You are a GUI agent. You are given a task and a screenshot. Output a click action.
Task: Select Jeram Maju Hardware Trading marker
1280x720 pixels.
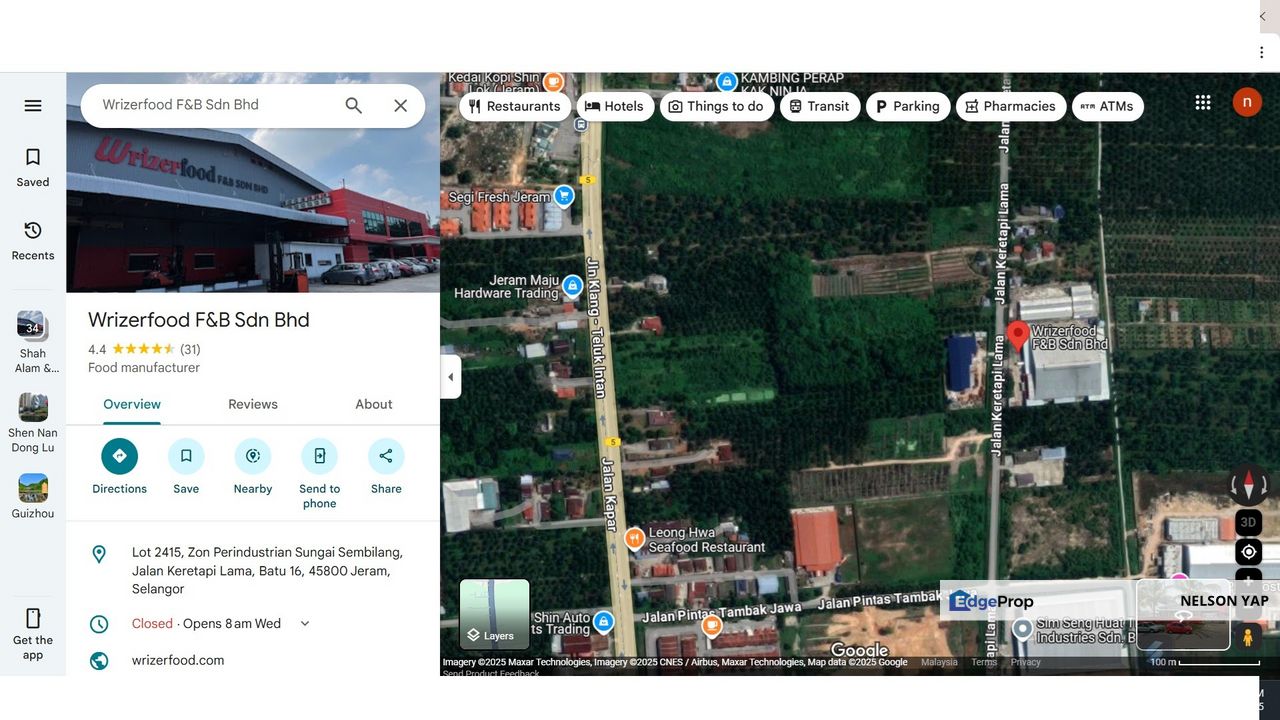coord(572,286)
